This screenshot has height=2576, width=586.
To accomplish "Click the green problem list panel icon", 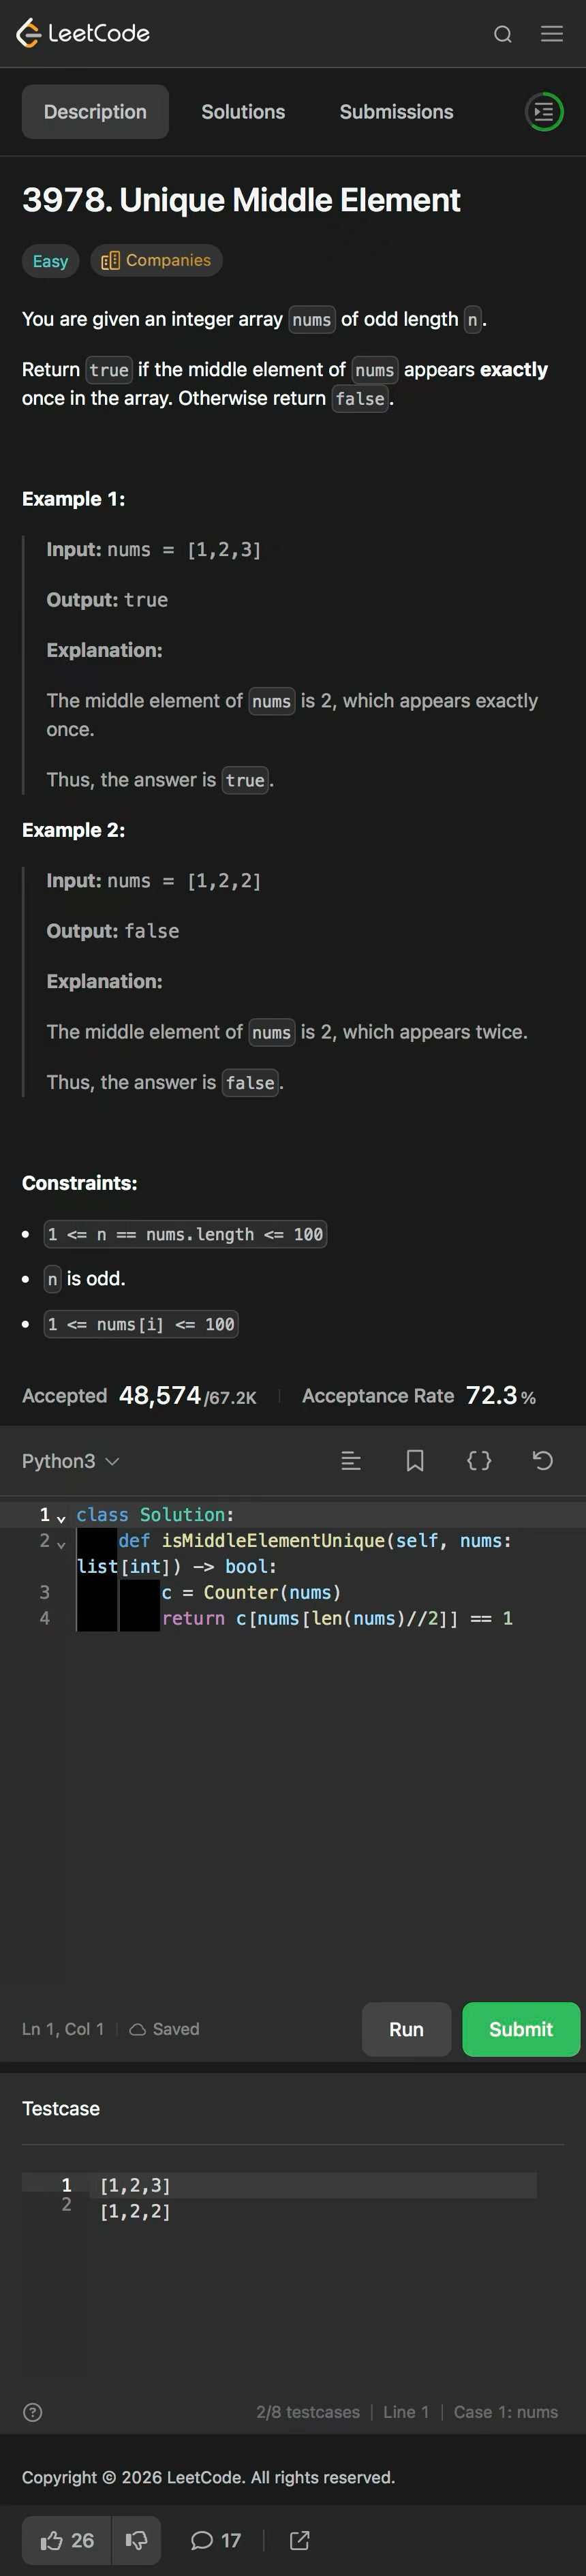I will pos(544,112).
